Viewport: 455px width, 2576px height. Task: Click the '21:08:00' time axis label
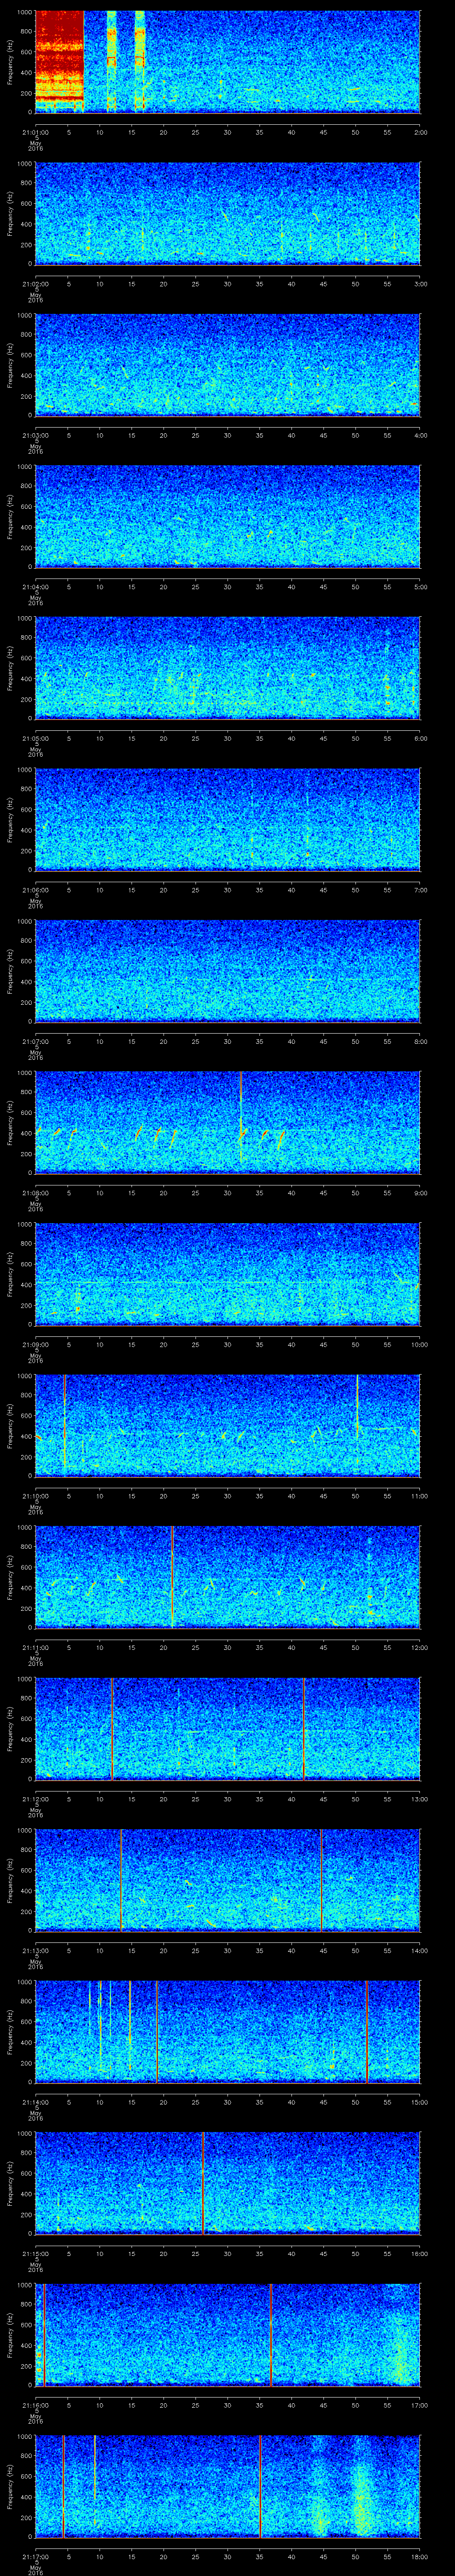(35, 1193)
